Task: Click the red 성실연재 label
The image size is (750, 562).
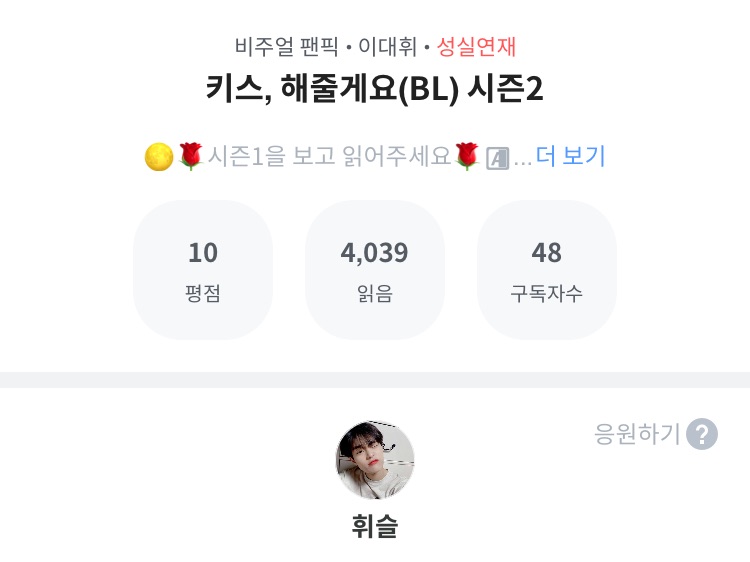Action: pos(477,46)
